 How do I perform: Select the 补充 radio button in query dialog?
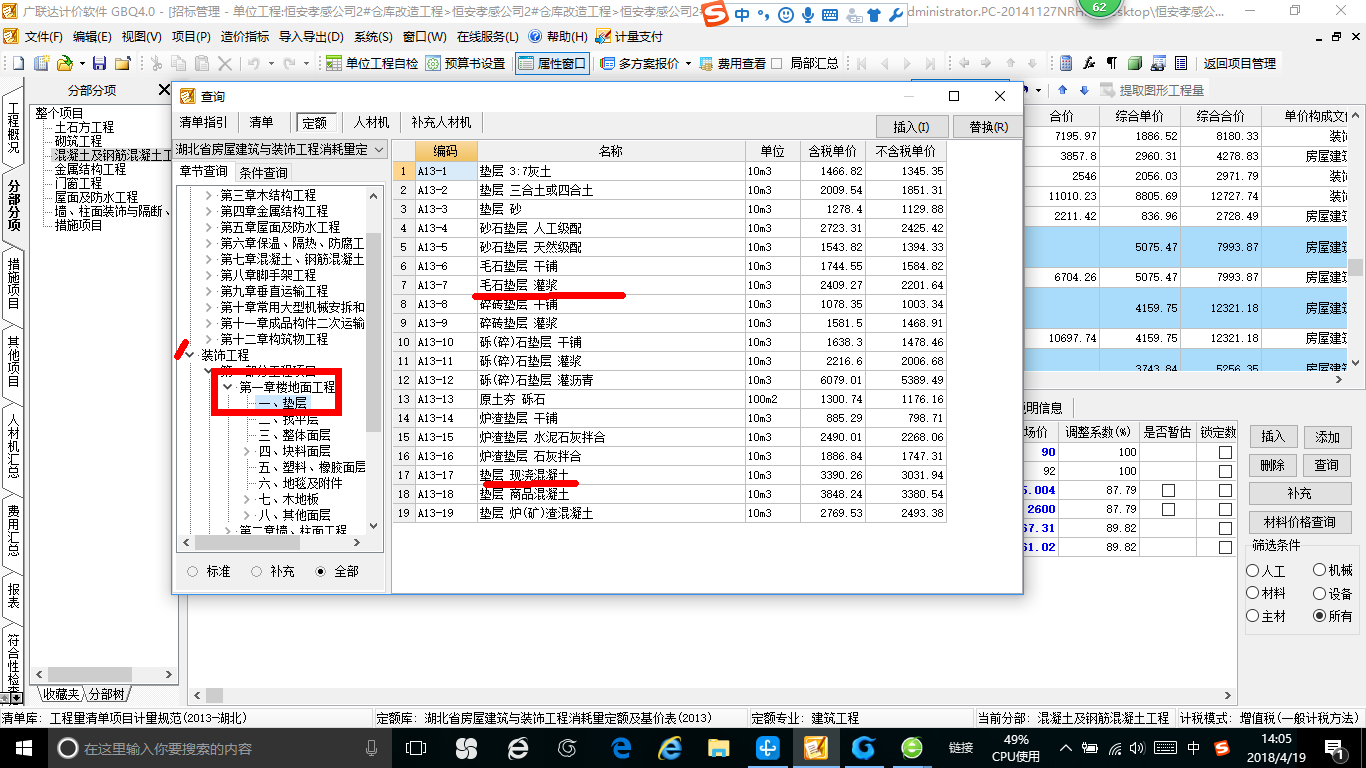[x=257, y=571]
